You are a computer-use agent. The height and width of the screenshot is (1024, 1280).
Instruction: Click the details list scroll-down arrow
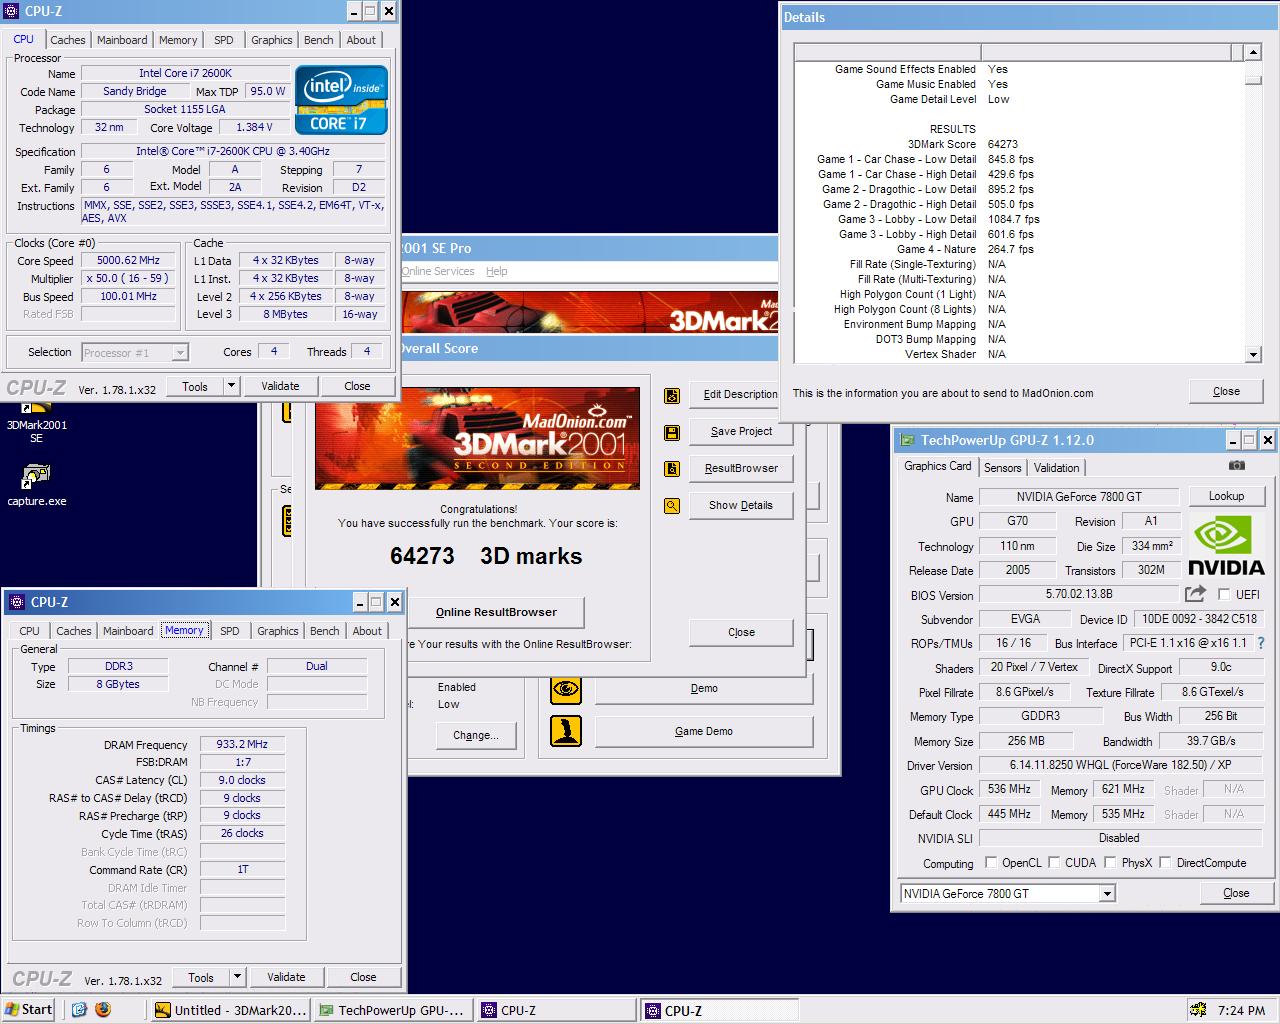click(x=1253, y=354)
